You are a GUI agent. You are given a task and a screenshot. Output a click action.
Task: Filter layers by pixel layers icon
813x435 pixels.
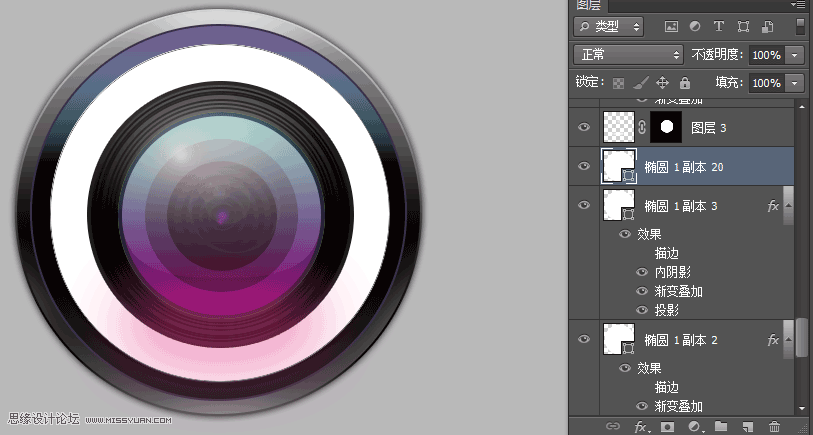pos(671,26)
